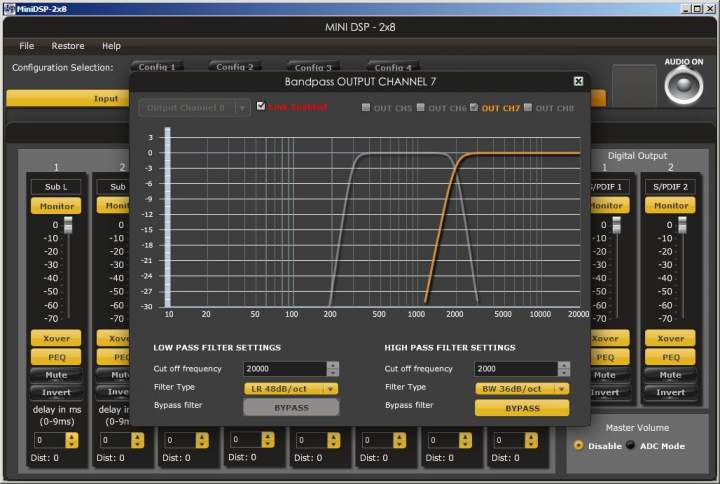This screenshot has width=720, height=484.
Task: Click the S/PDIF 2 volume fader handle
Action: pos(683,225)
